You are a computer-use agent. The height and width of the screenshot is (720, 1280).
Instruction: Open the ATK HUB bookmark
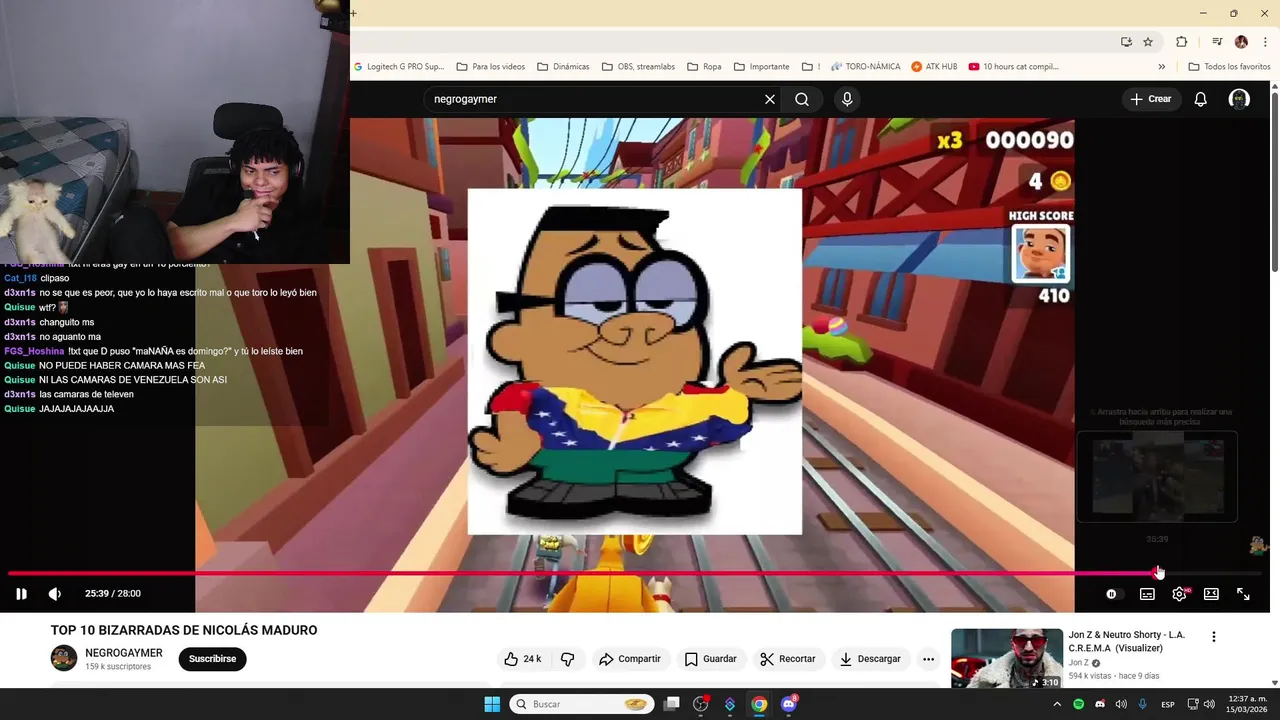pyautogui.click(x=934, y=67)
